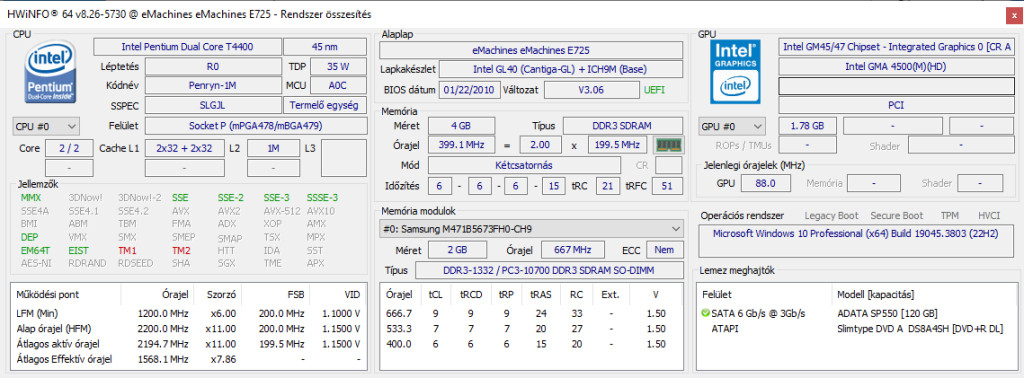1024x378 pixels.
Task: Click the AVX-512 feature flag
Action: coord(283,211)
